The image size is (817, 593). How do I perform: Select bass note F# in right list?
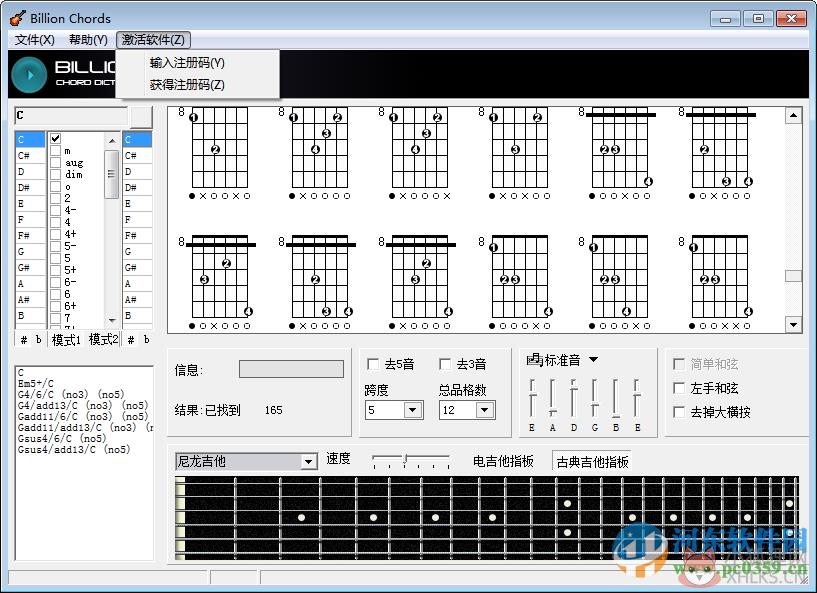click(x=138, y=235)
